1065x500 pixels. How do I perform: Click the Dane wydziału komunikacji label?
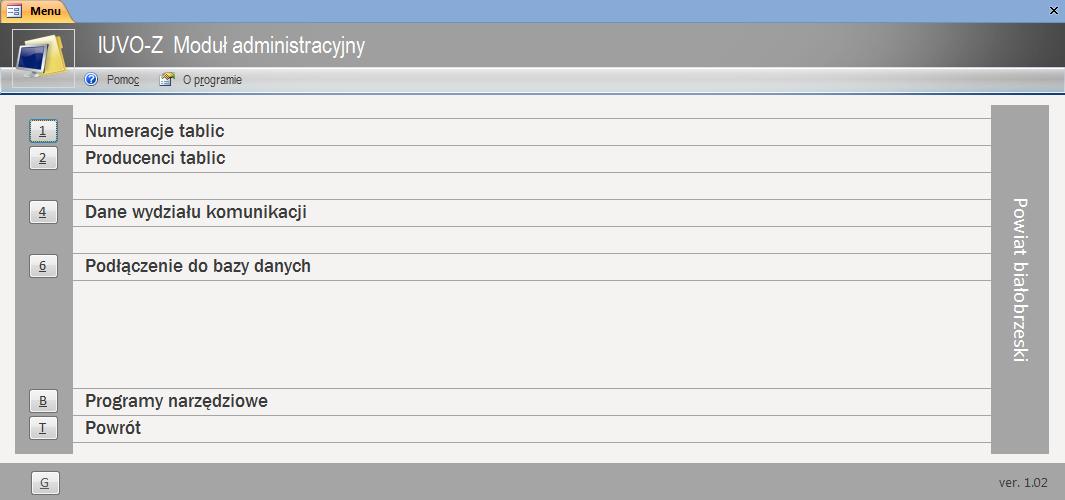pyautogui.click(x=195, y=212)
